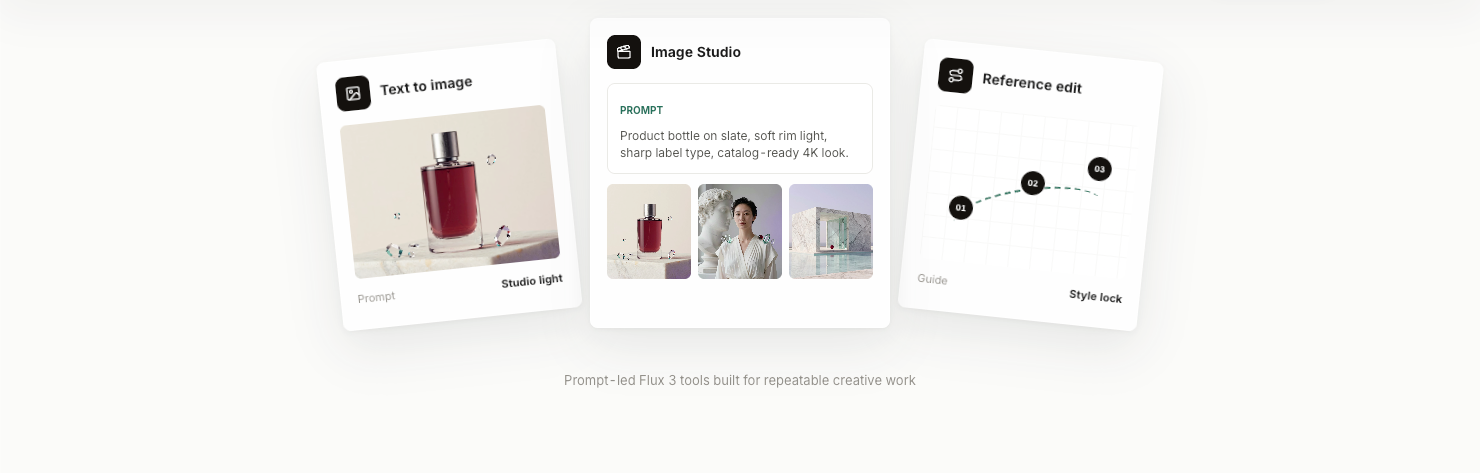
Task: Click the Prompt label under the bottle image
Action: coord(376,297)
